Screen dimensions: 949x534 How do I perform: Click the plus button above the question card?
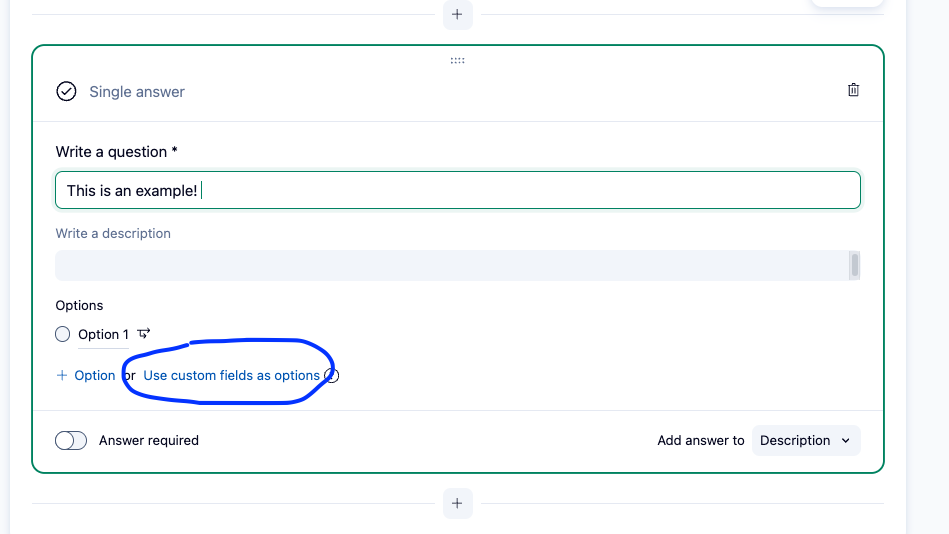coord(457,15)
